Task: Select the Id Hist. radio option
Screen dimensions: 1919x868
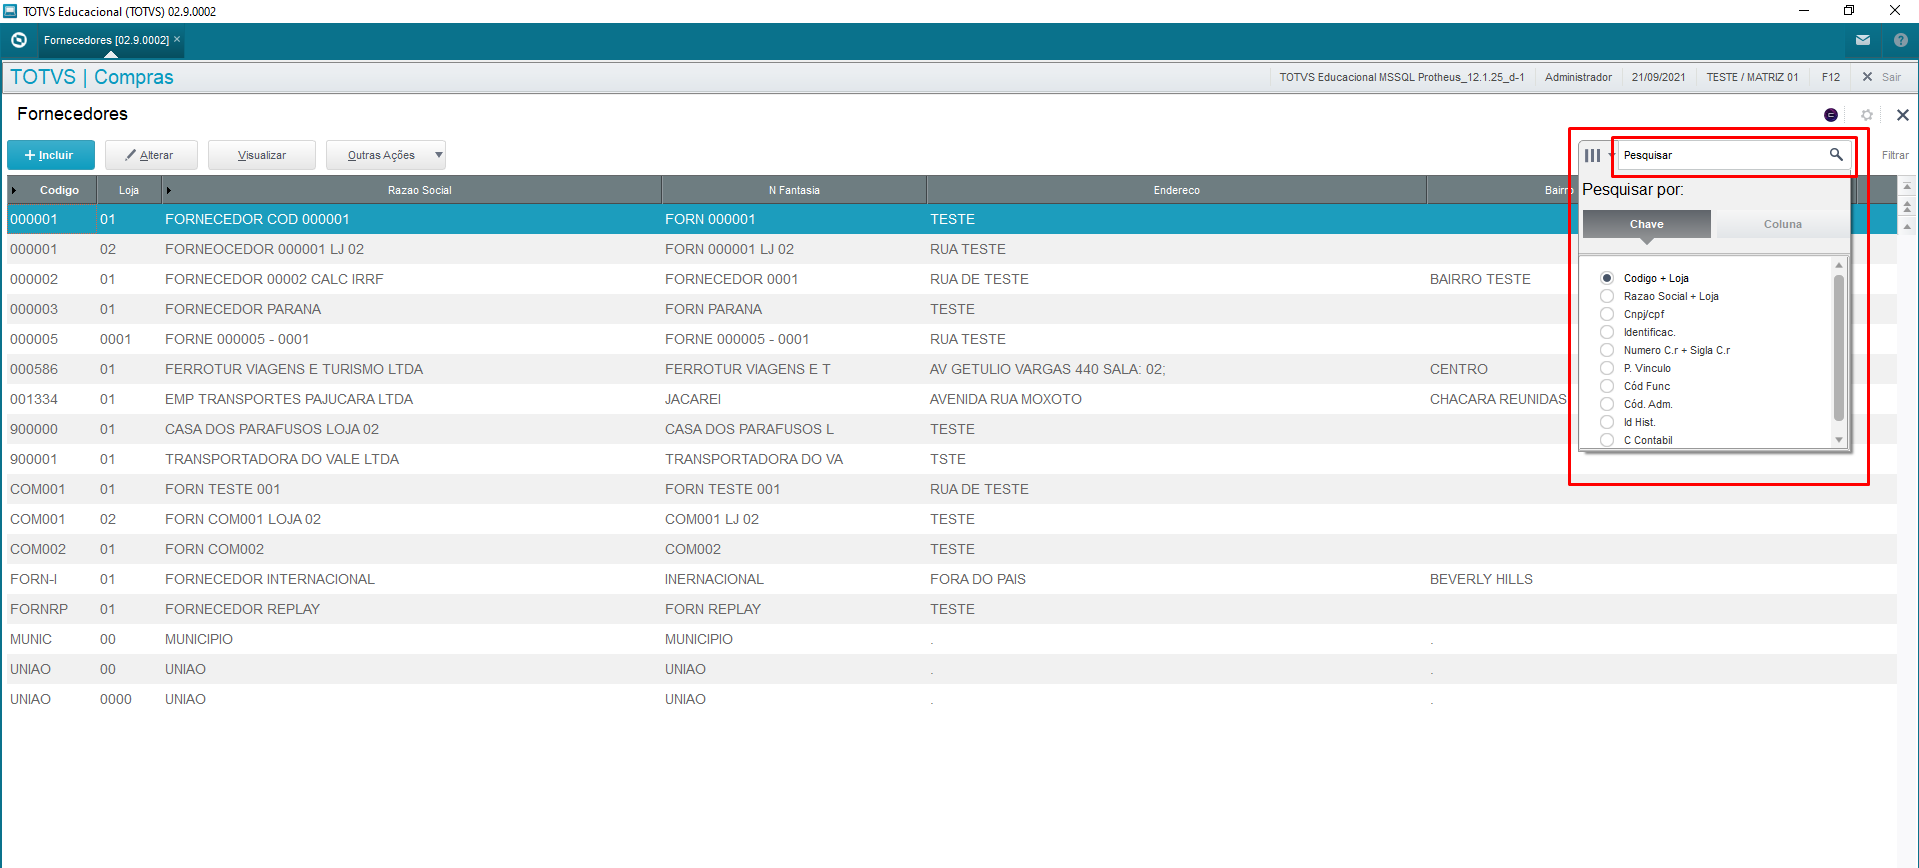Action: (x=1607, y=422)
